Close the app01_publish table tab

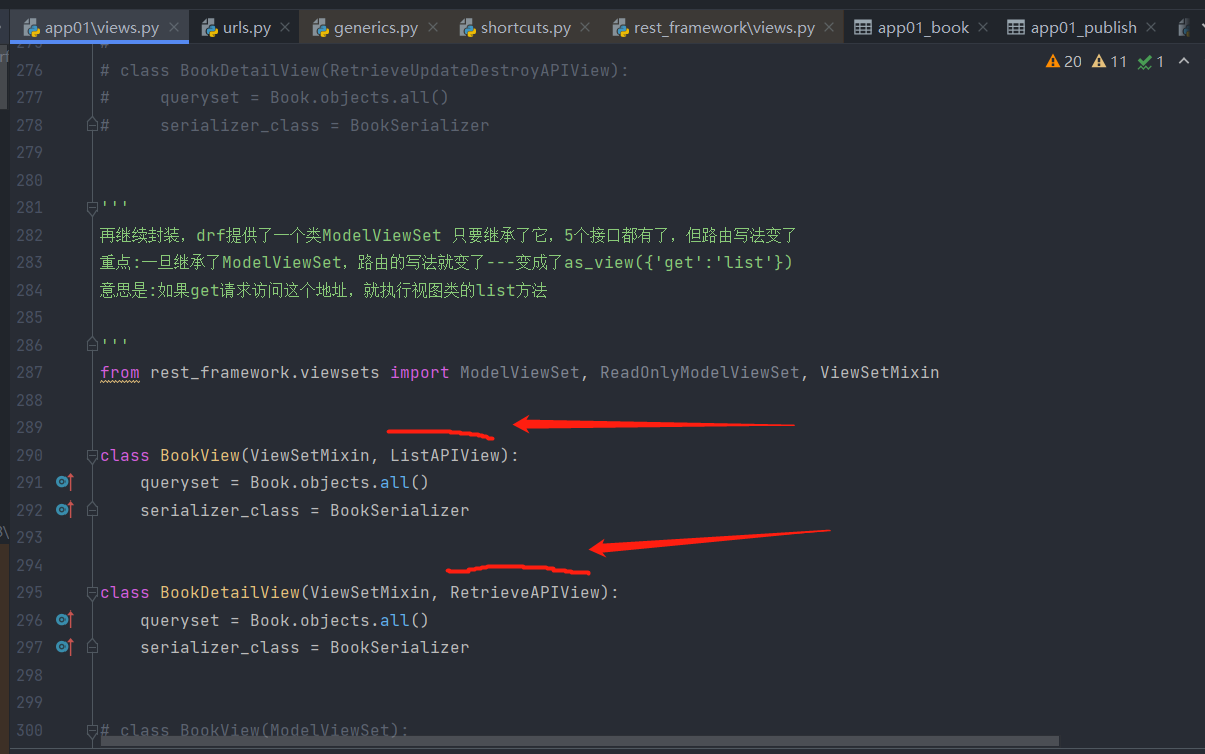[x=1152, y=28]
